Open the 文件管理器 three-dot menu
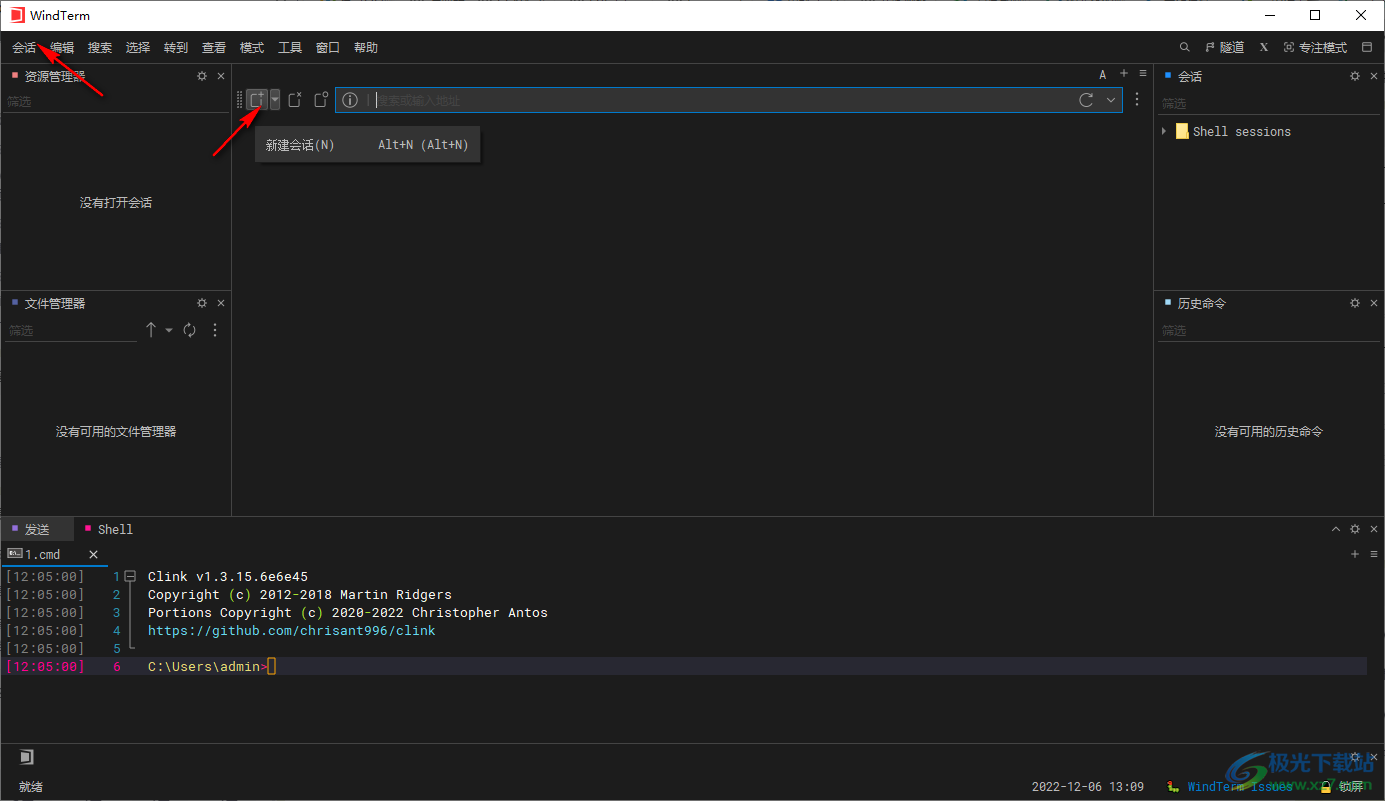 pos(215,330)
